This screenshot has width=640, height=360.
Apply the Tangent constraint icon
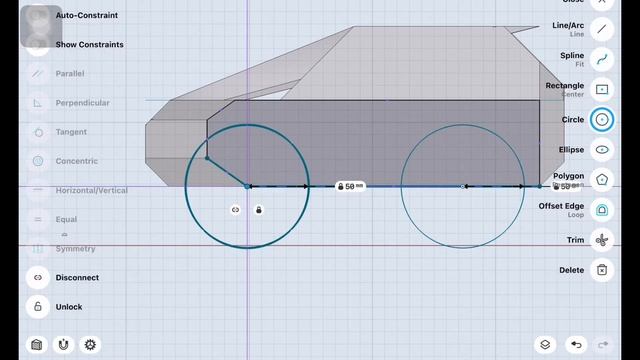pyautogui.click(x=38, y=132)
